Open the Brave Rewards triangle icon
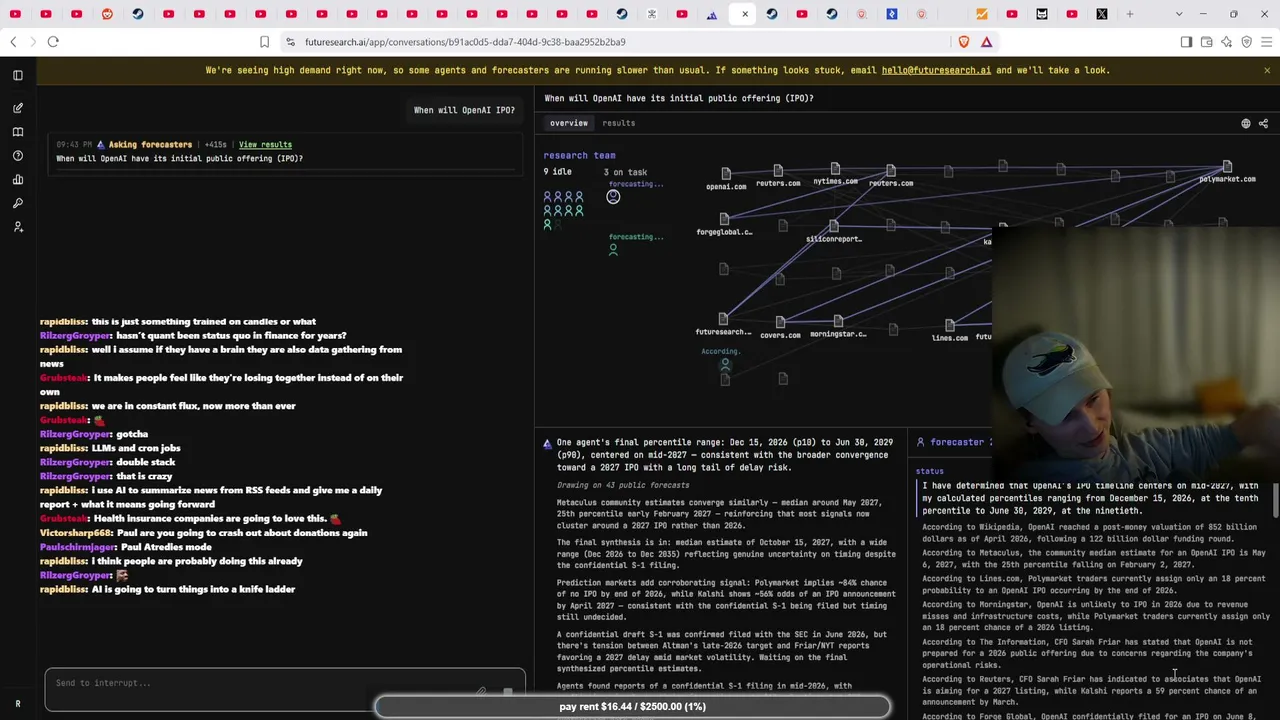The width and height of the screenshot is (1280, 720). (986, 42)
